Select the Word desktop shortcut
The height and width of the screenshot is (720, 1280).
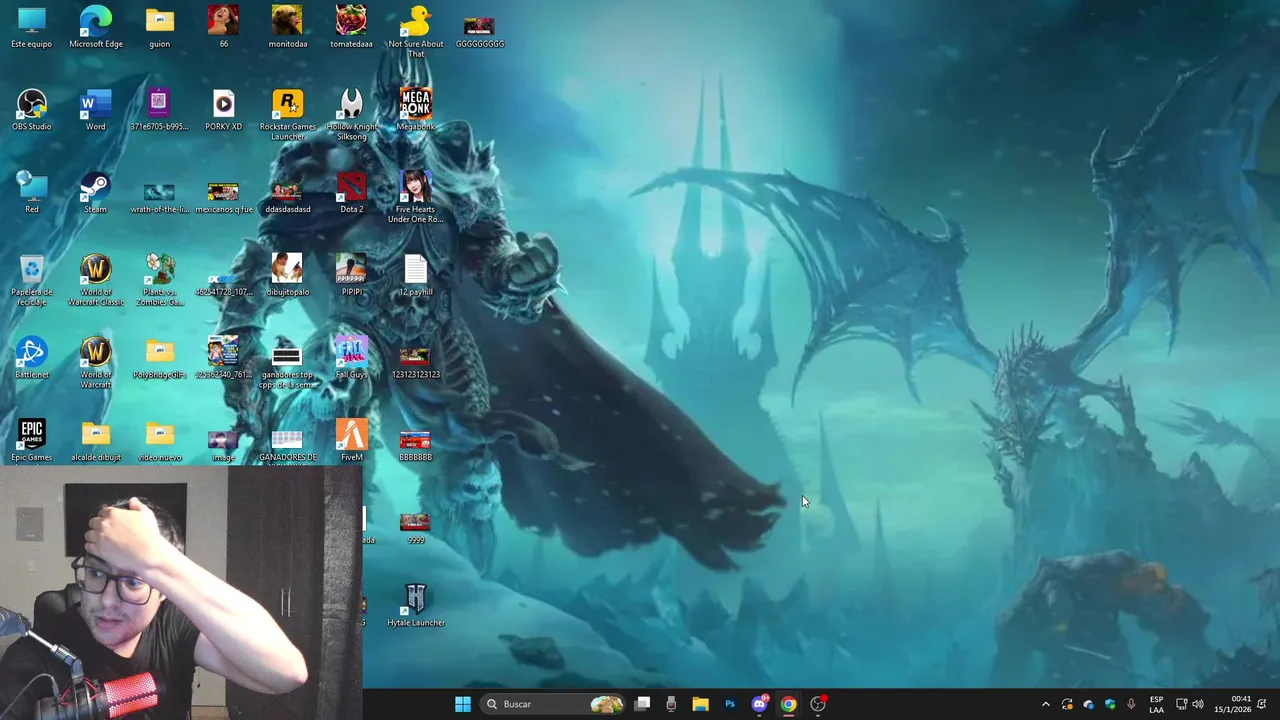click(x=96, y=110)
